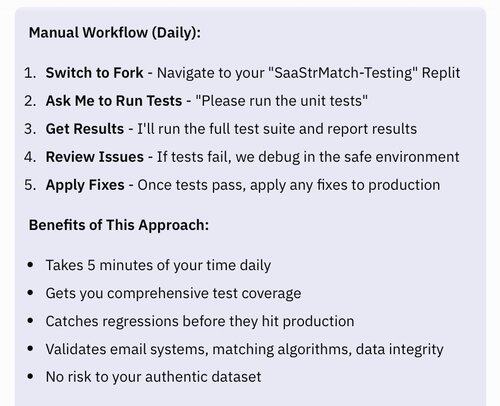
Task: Select the "Get Results" bold label
Action: [85, 129]
